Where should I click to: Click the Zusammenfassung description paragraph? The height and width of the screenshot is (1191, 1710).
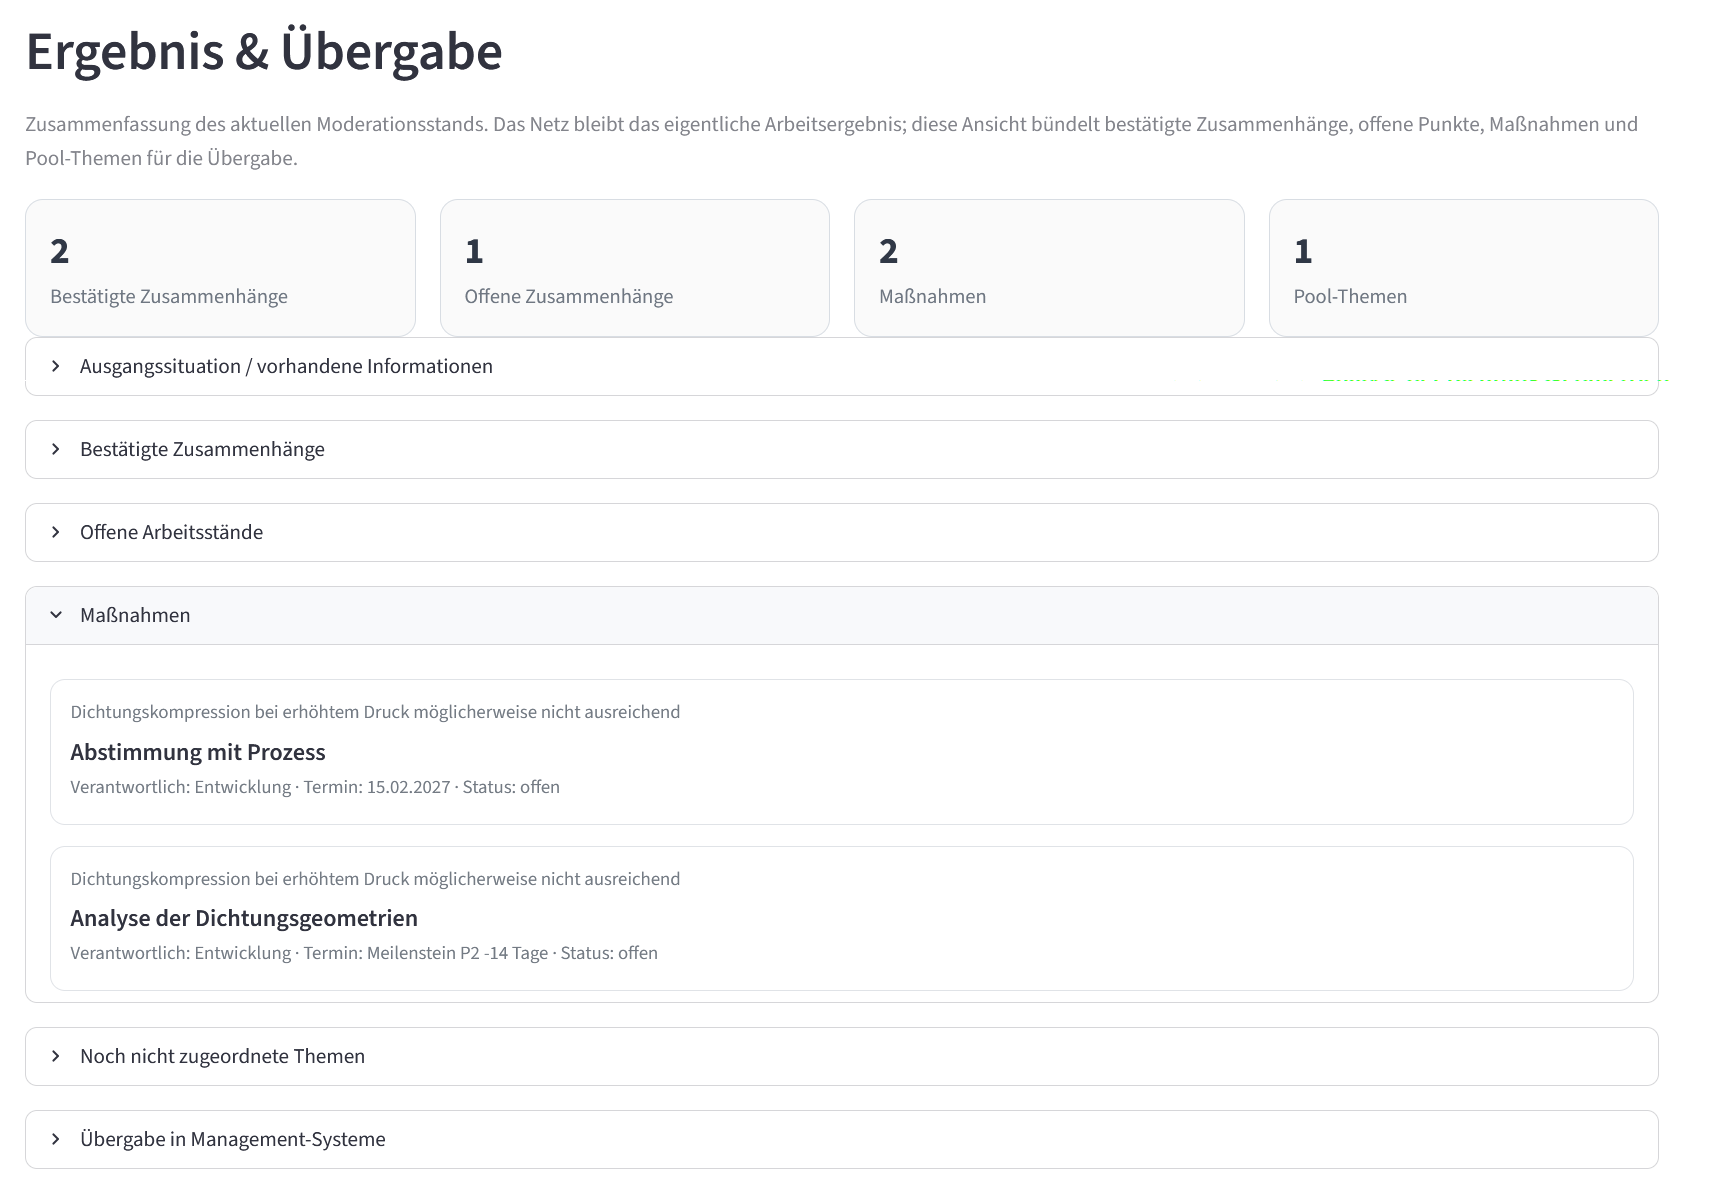(x=832, y=141)
